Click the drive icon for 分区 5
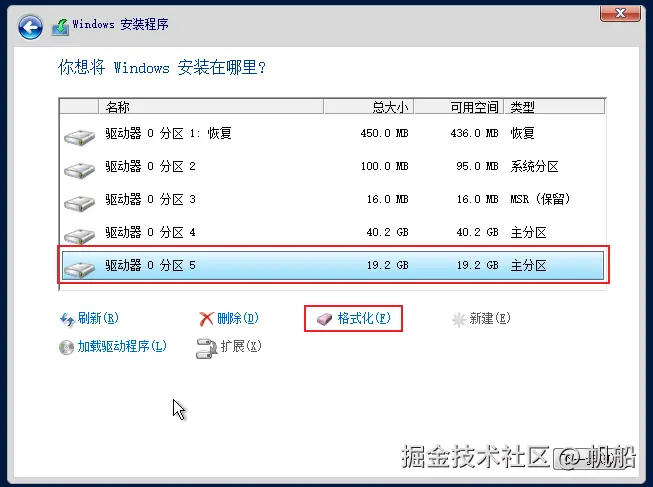 (x=79, y=269)
